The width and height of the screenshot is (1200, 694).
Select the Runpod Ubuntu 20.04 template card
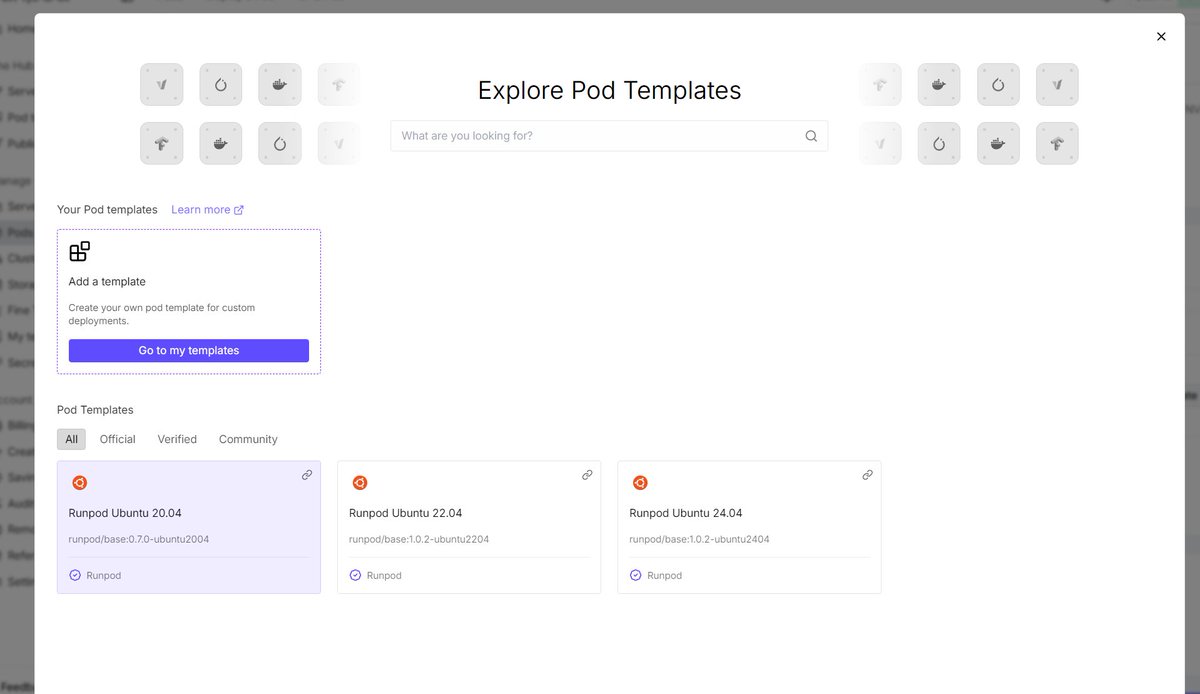click(x=189, y=527)
